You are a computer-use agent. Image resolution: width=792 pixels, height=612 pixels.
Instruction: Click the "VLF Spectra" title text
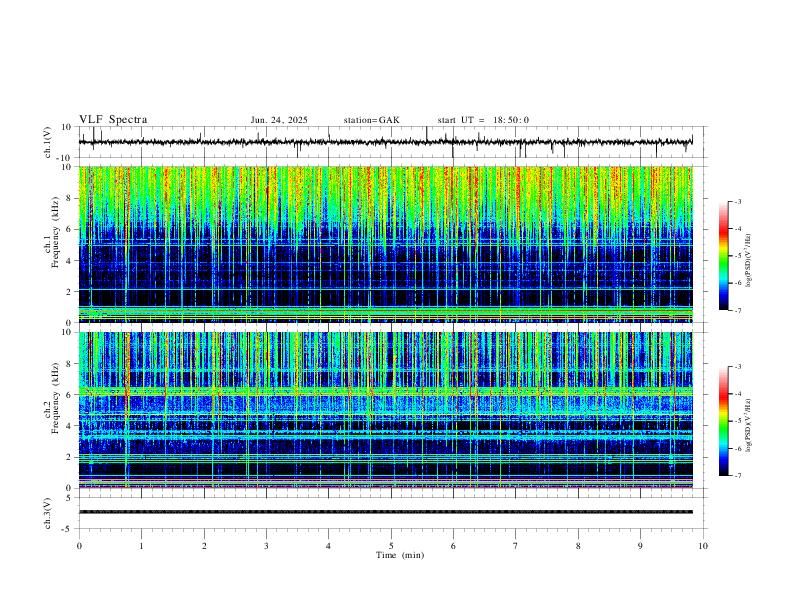[113, 120]
